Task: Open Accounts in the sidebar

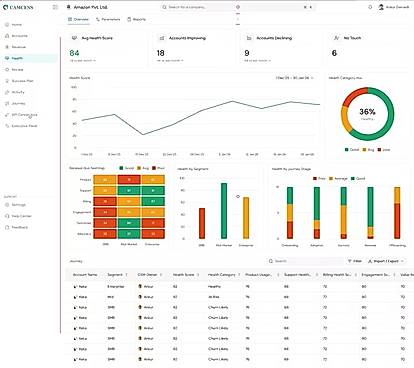Action: 19,36
